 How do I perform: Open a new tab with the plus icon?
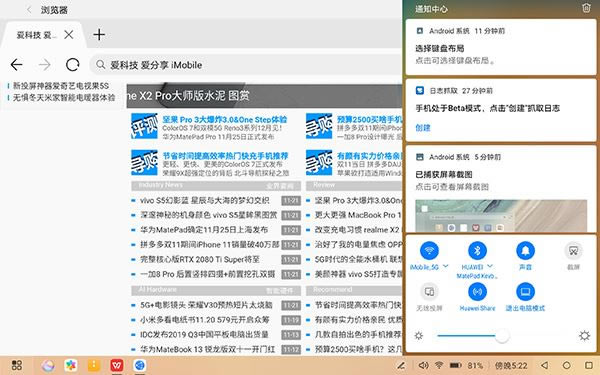pos(99,35)
